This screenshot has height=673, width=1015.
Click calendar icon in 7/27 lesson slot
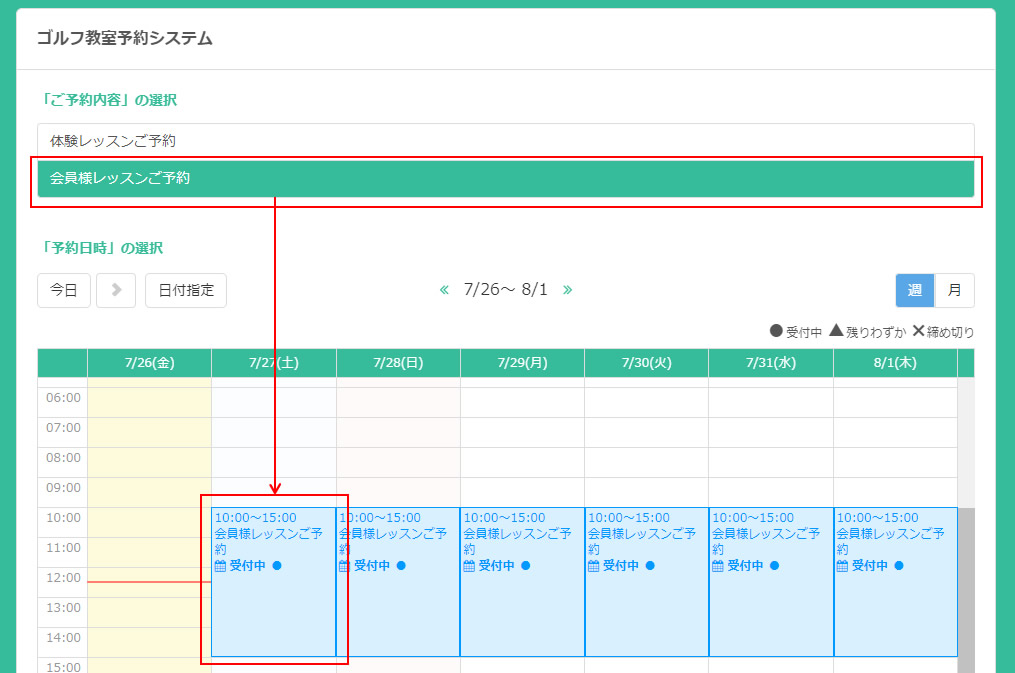point(221,566)
